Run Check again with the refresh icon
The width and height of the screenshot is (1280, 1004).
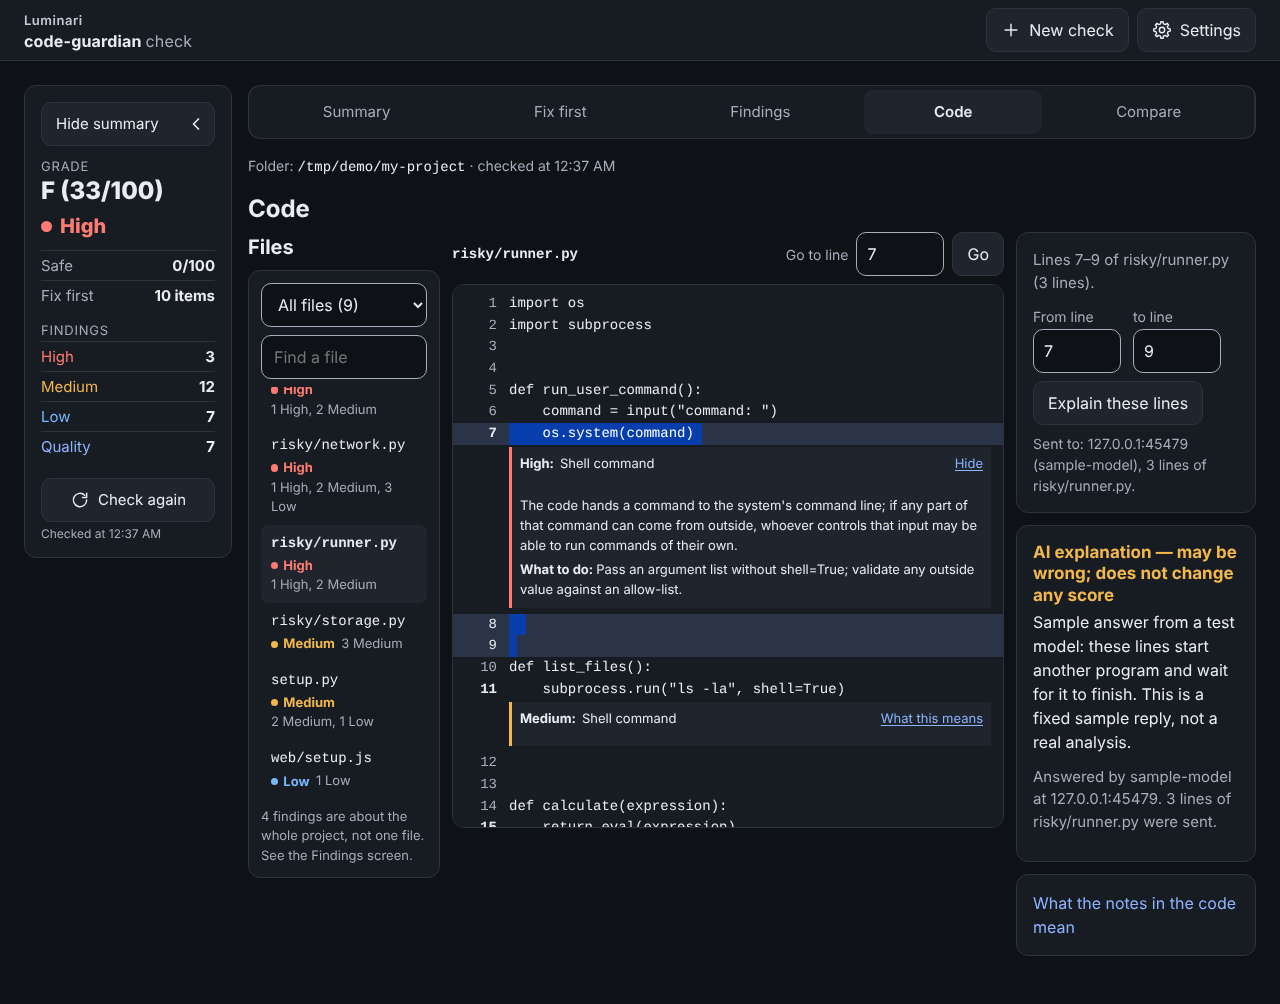pyautogui.click(x=128, y=500)
